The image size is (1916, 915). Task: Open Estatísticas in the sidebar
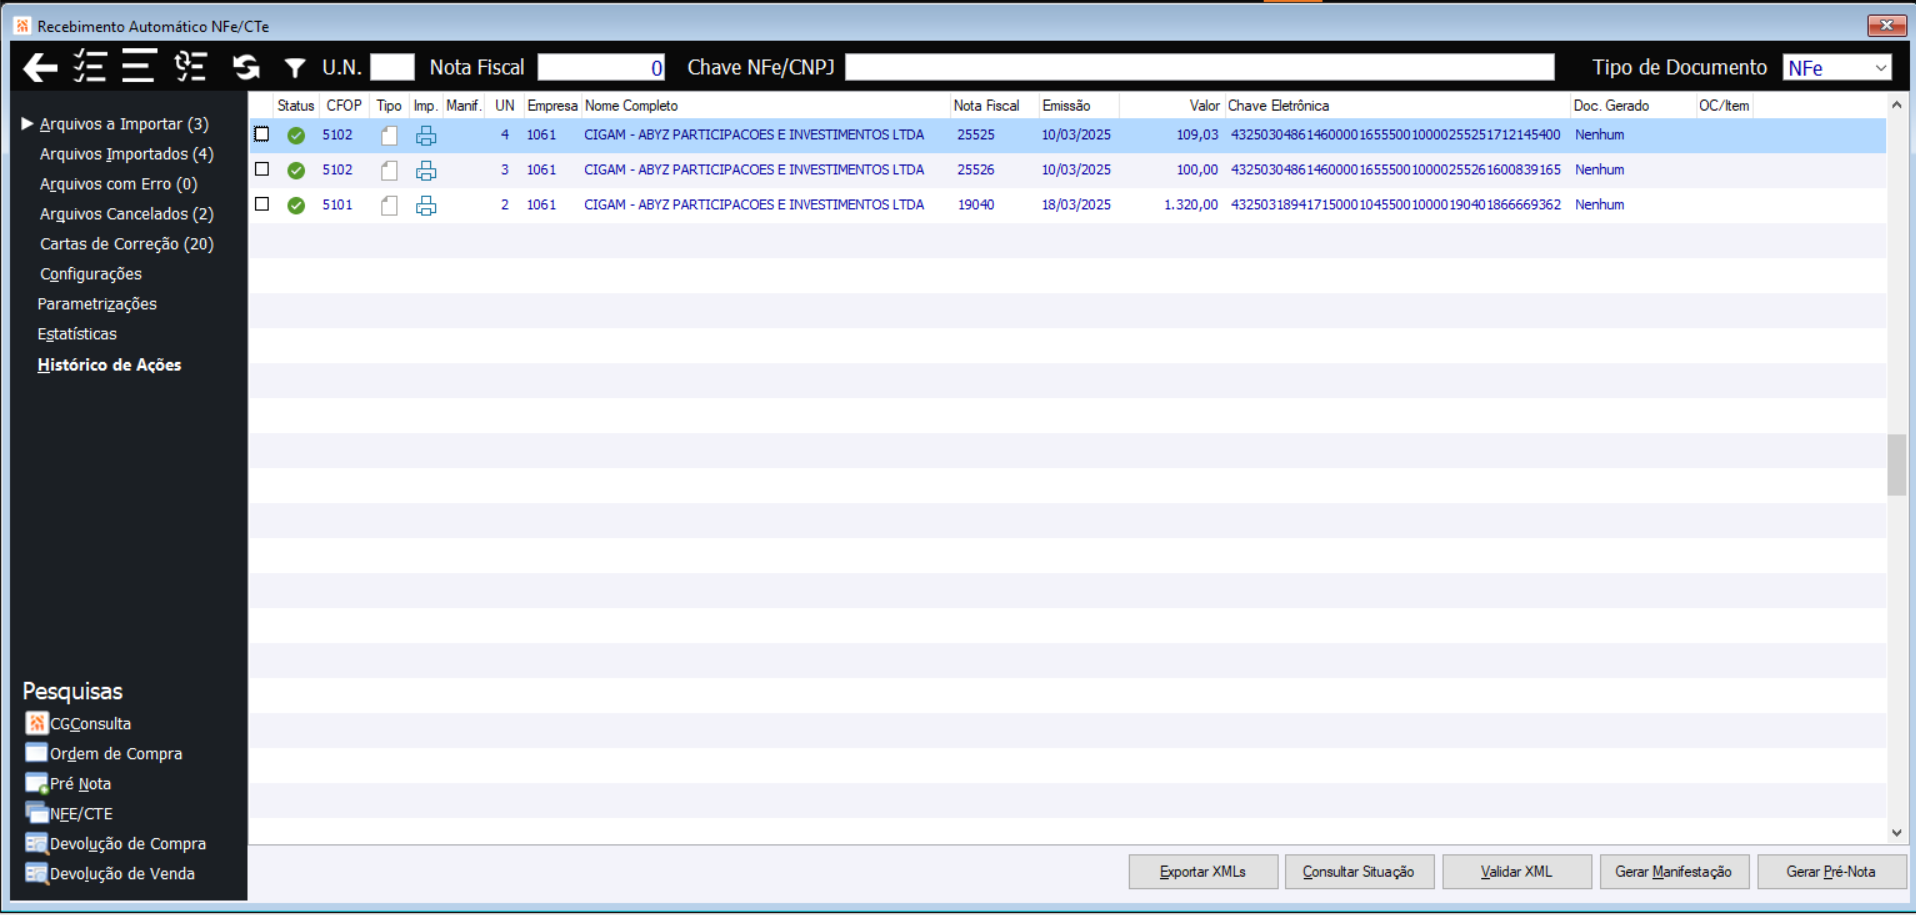77,334
